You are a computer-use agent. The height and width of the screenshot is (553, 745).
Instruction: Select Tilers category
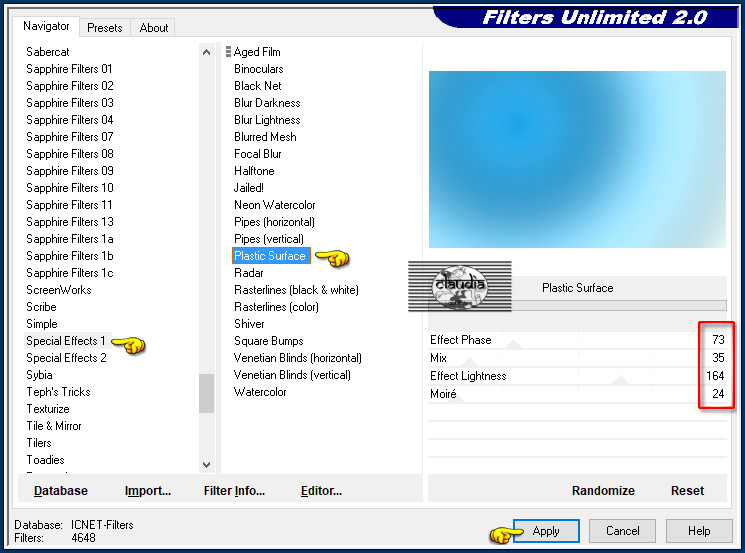pos(38,443)
